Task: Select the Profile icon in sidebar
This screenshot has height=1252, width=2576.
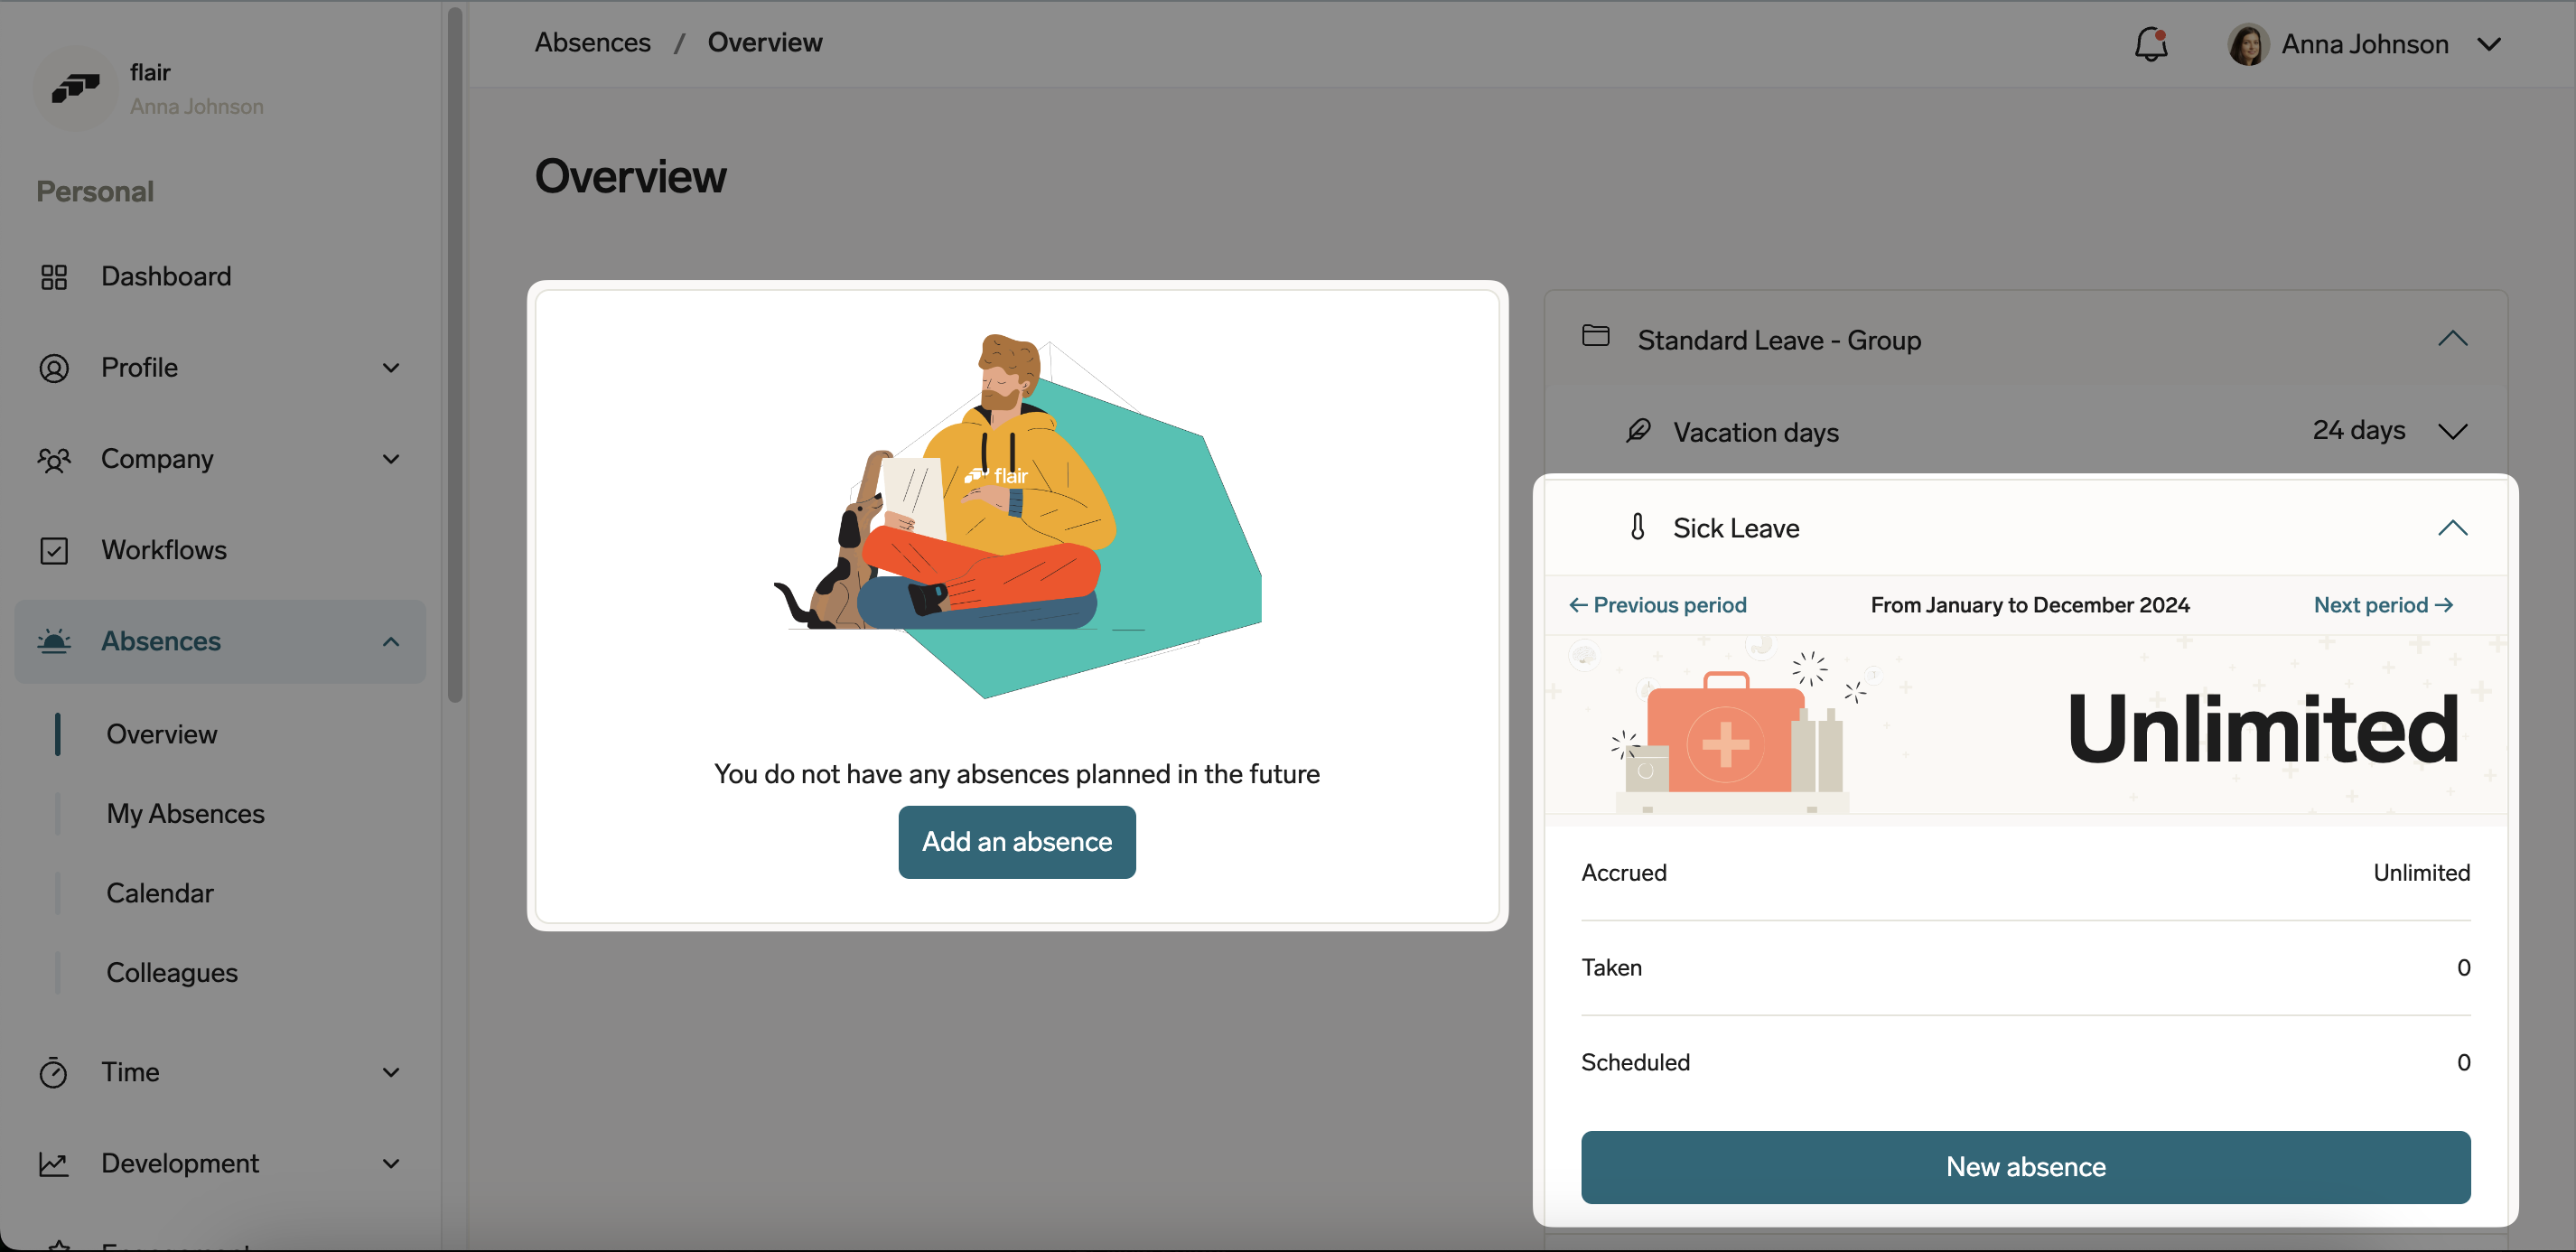Action: pyautogui.click(x=54, y=367)
